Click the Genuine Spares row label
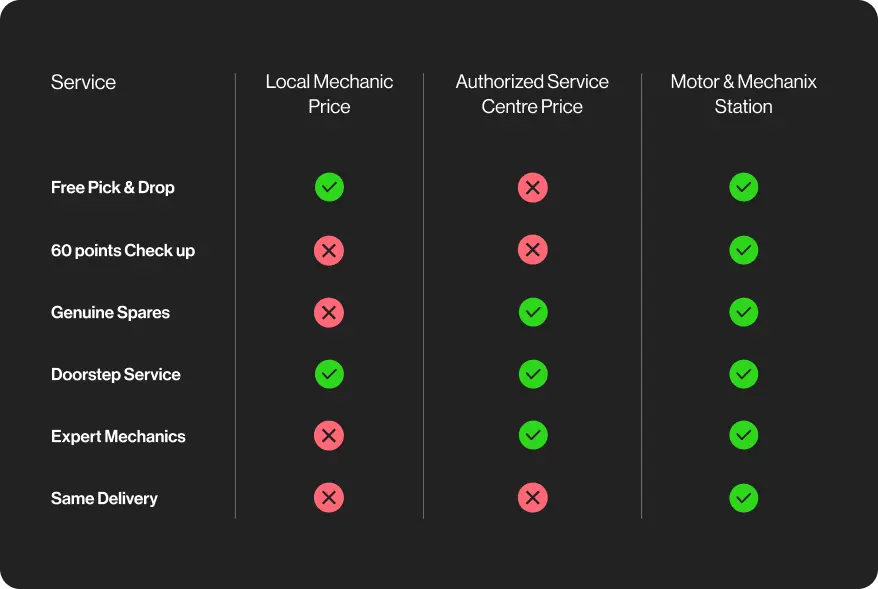This screenshot has width=878, height=589. (110, 312)
